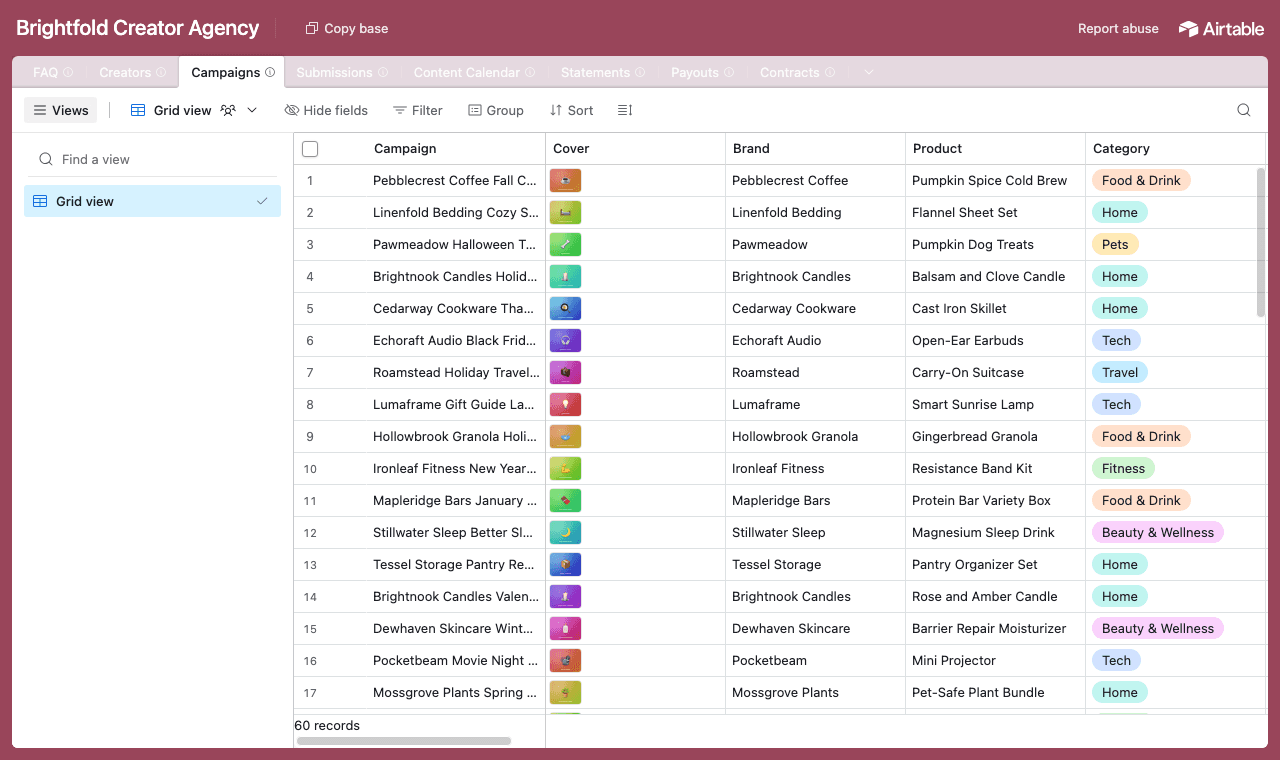The image size is (1280, 760).
Task: Click the info icon next to Creators
Action: point(161,72)
